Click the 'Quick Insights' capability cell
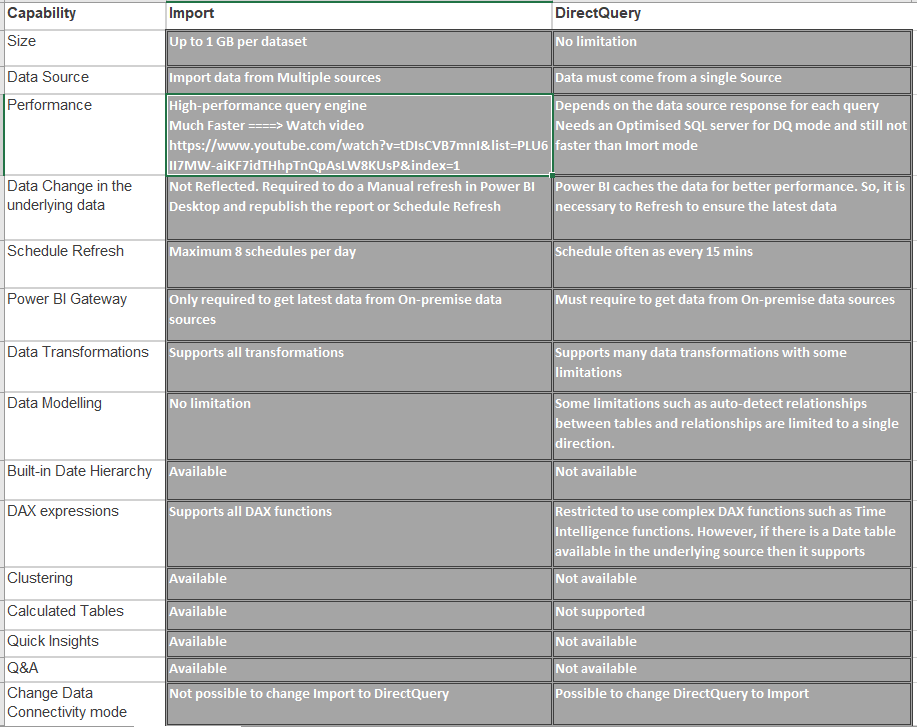 [83, 642]
